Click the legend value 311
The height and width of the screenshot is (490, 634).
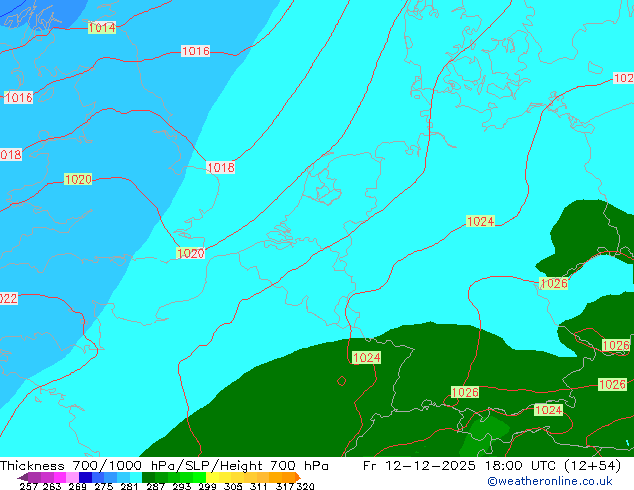click(259, 486)
